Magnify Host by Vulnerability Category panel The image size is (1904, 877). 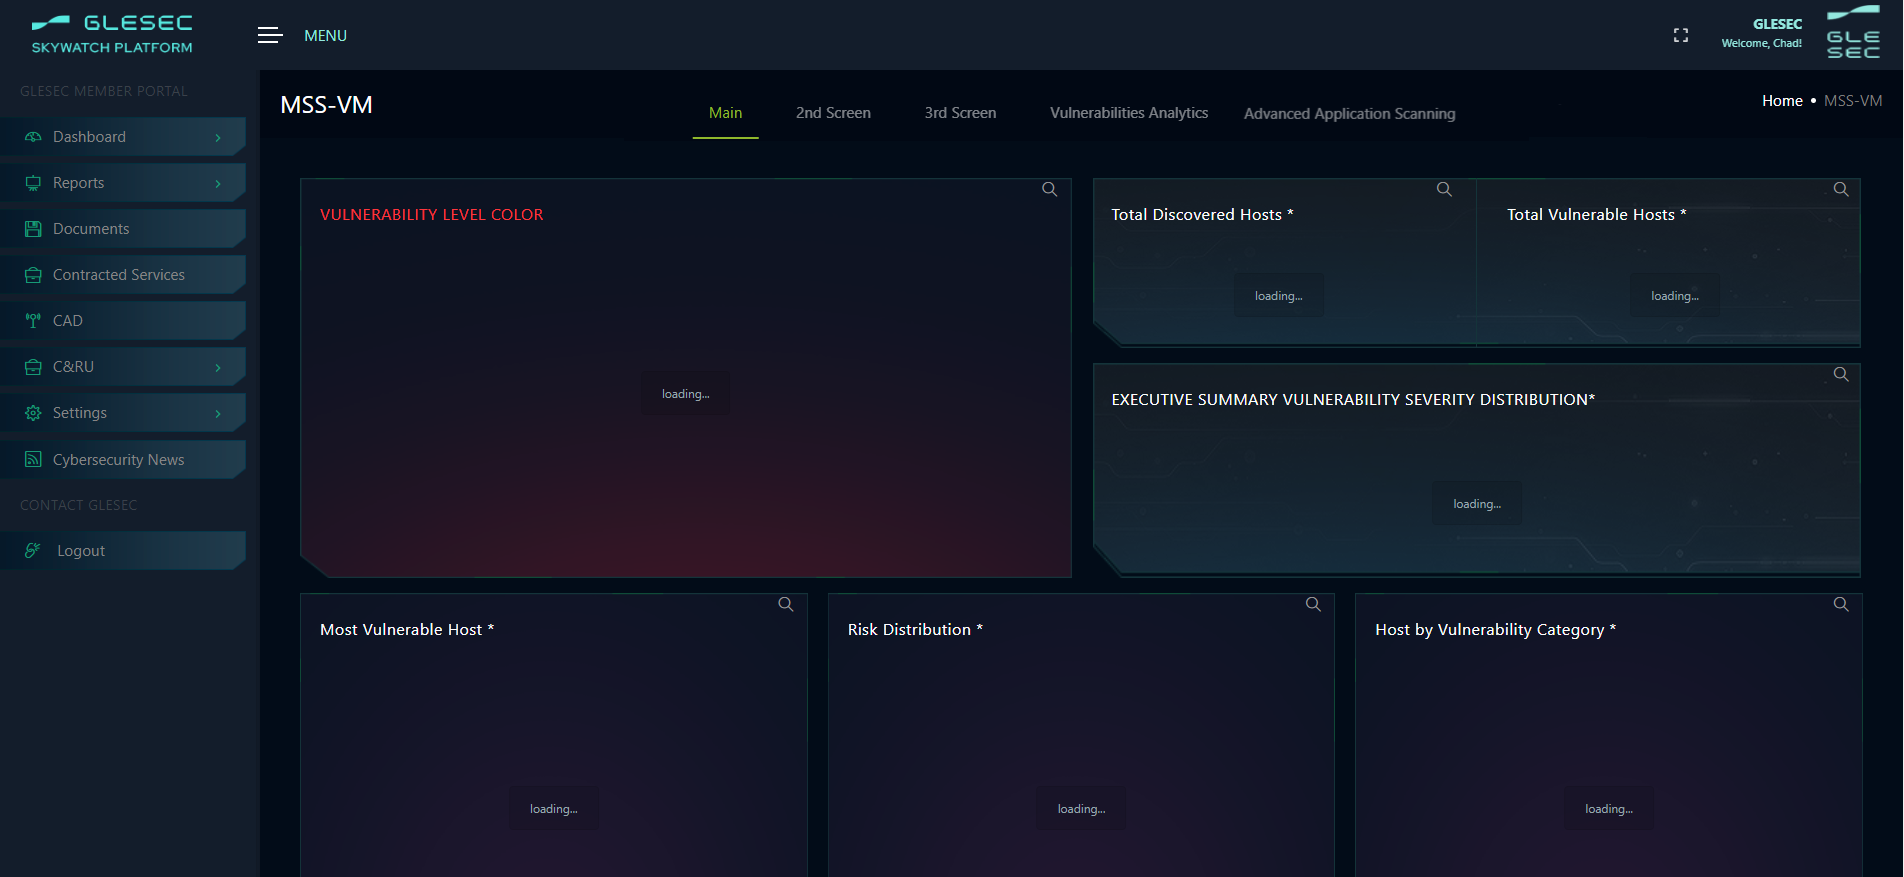1841,604
